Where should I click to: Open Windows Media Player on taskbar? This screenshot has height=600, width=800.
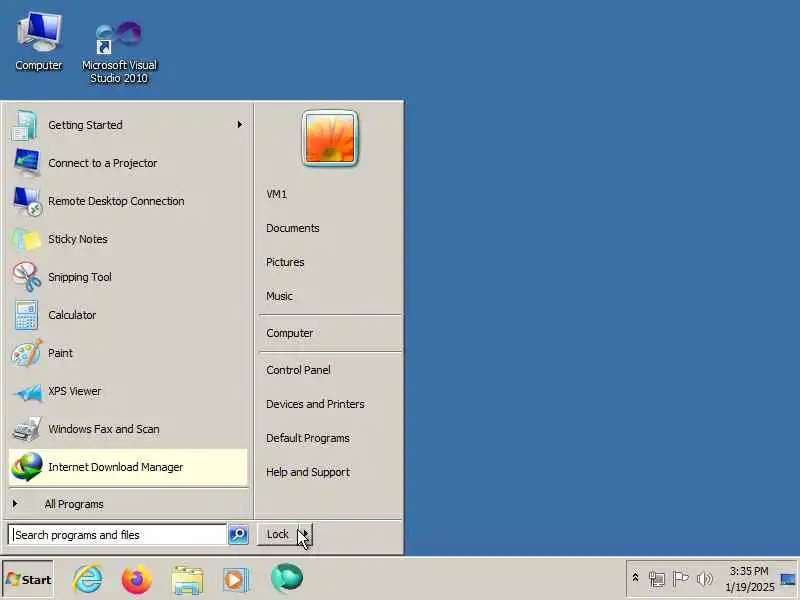point(235,580)
